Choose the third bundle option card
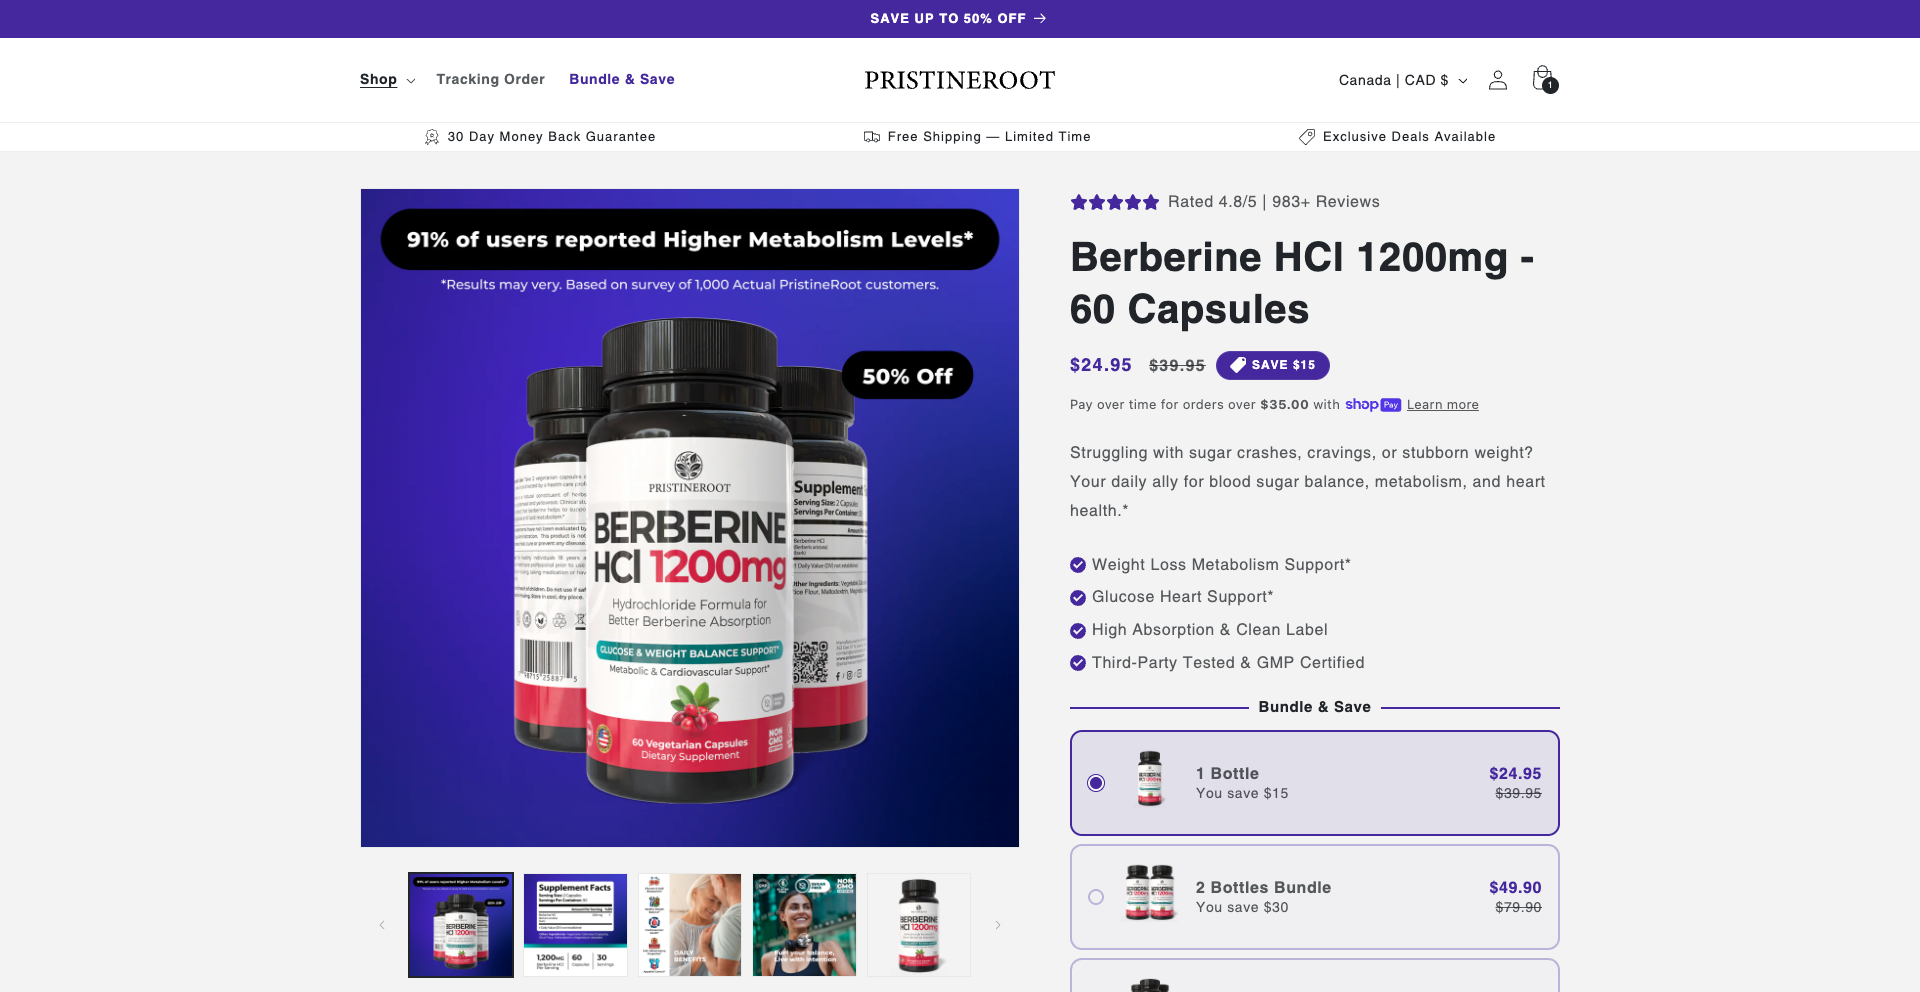This screenshot has width=1920, height=992. coord(1314,976)
